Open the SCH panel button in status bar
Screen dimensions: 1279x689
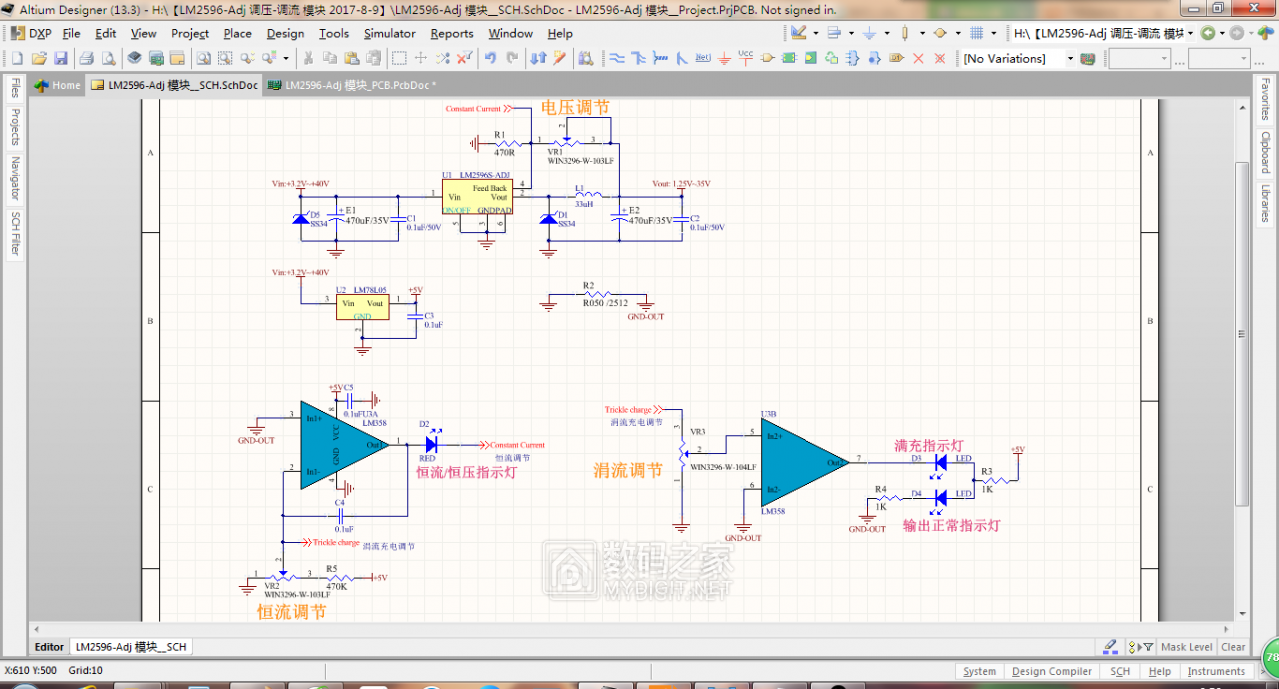click(1120, 671)
